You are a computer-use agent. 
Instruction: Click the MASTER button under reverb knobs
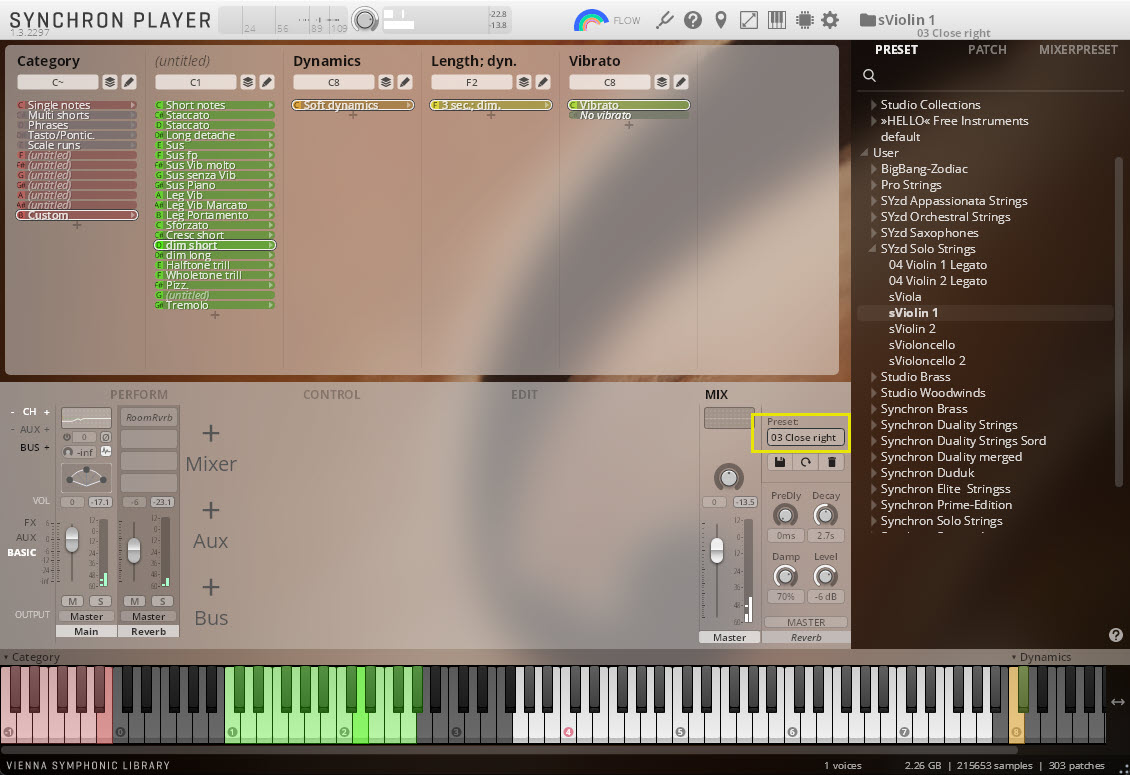[x=806, y=622]
